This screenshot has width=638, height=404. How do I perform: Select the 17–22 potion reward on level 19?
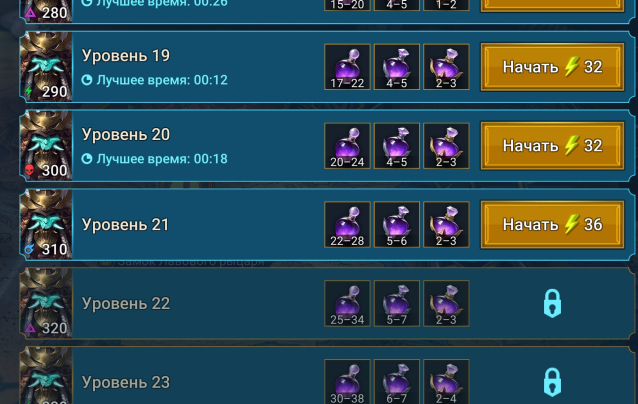(x=347, y=67)
